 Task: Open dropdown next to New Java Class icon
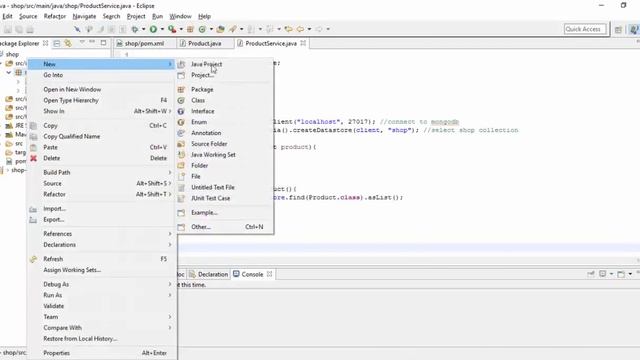coord(211,29)
